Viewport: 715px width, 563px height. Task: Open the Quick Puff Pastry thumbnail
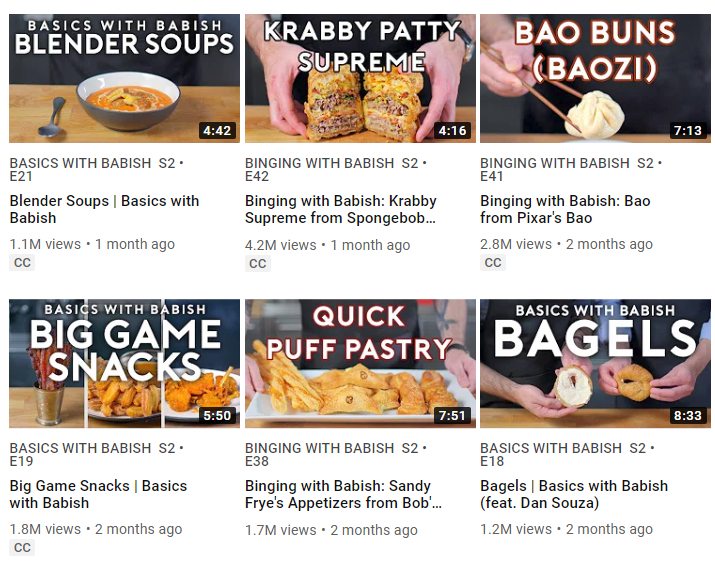click(x=360, y=363)
